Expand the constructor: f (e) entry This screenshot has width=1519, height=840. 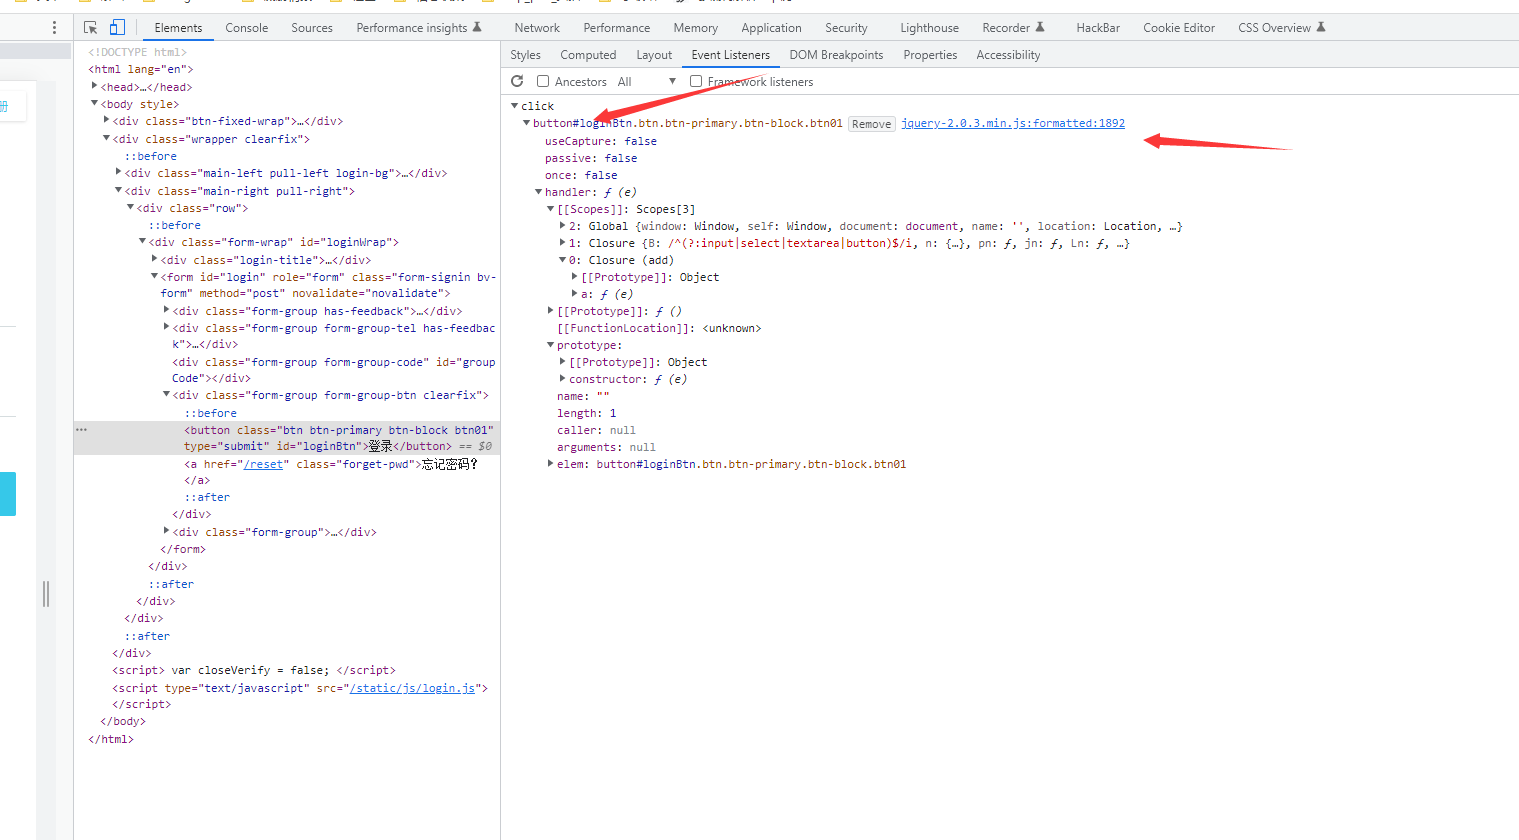pyautogui.click(x=563, y=379)
